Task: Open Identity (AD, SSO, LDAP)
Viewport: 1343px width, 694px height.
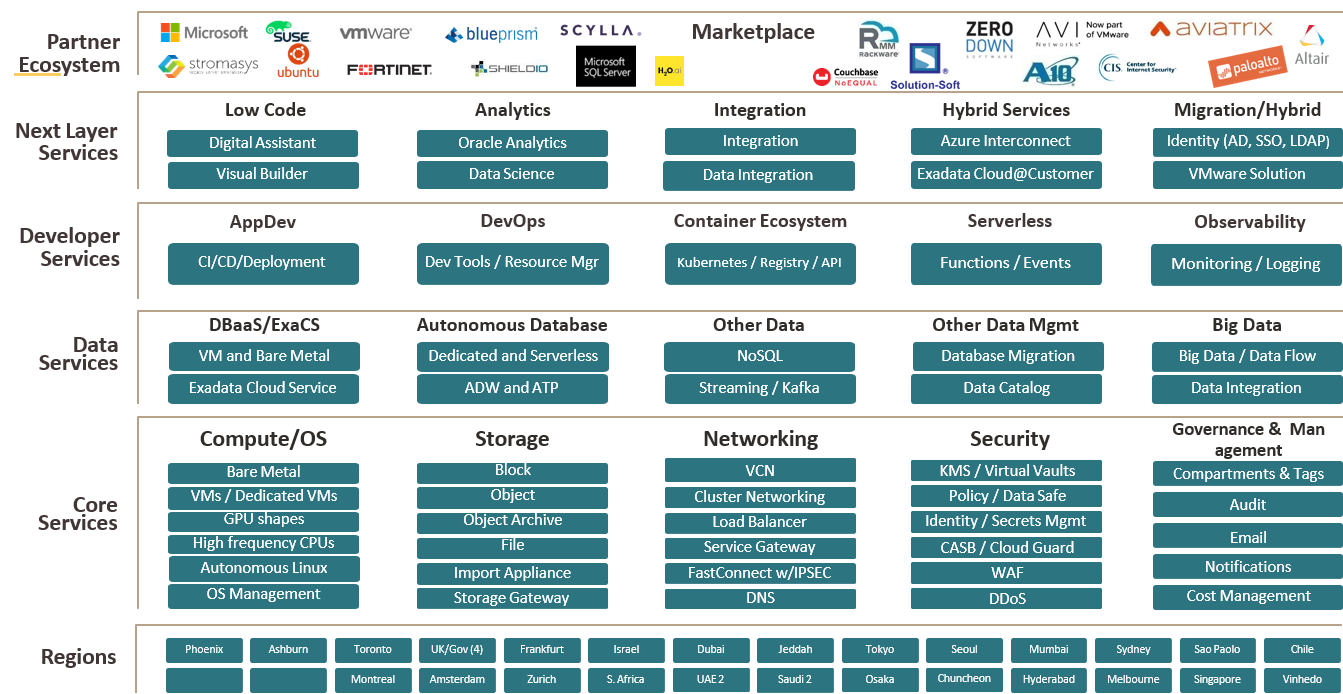Action: pyautogui.click(x=1247, y=141)
